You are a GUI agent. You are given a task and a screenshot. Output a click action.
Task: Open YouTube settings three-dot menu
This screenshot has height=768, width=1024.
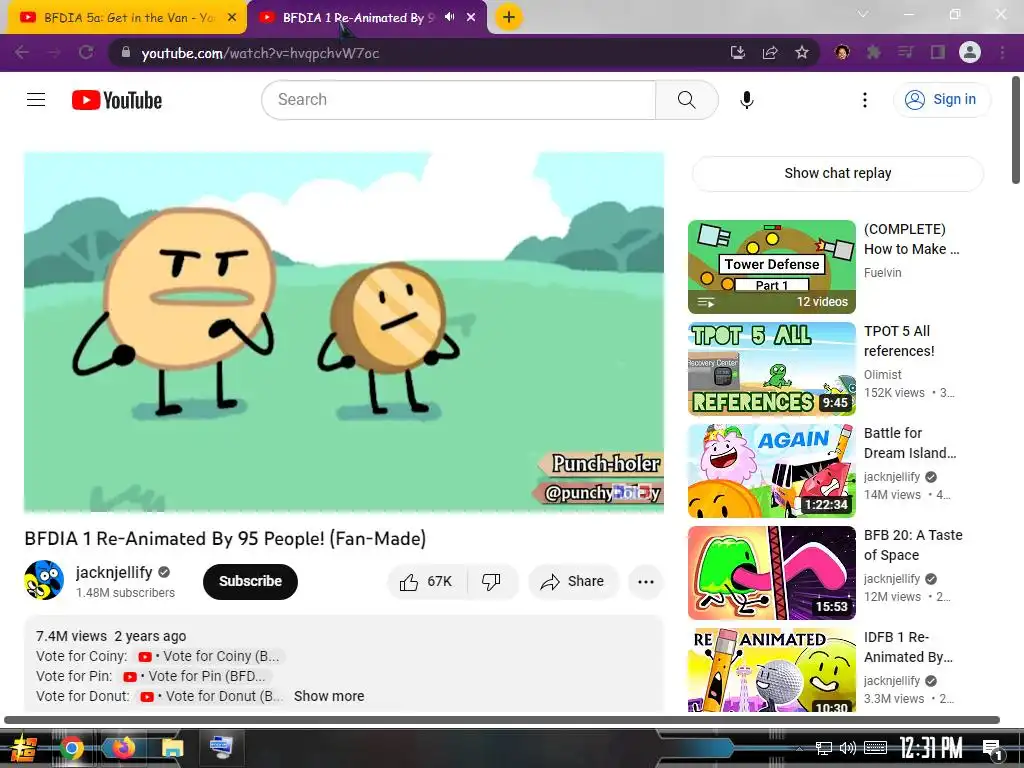pyautogui.click(x=865, y=100)
